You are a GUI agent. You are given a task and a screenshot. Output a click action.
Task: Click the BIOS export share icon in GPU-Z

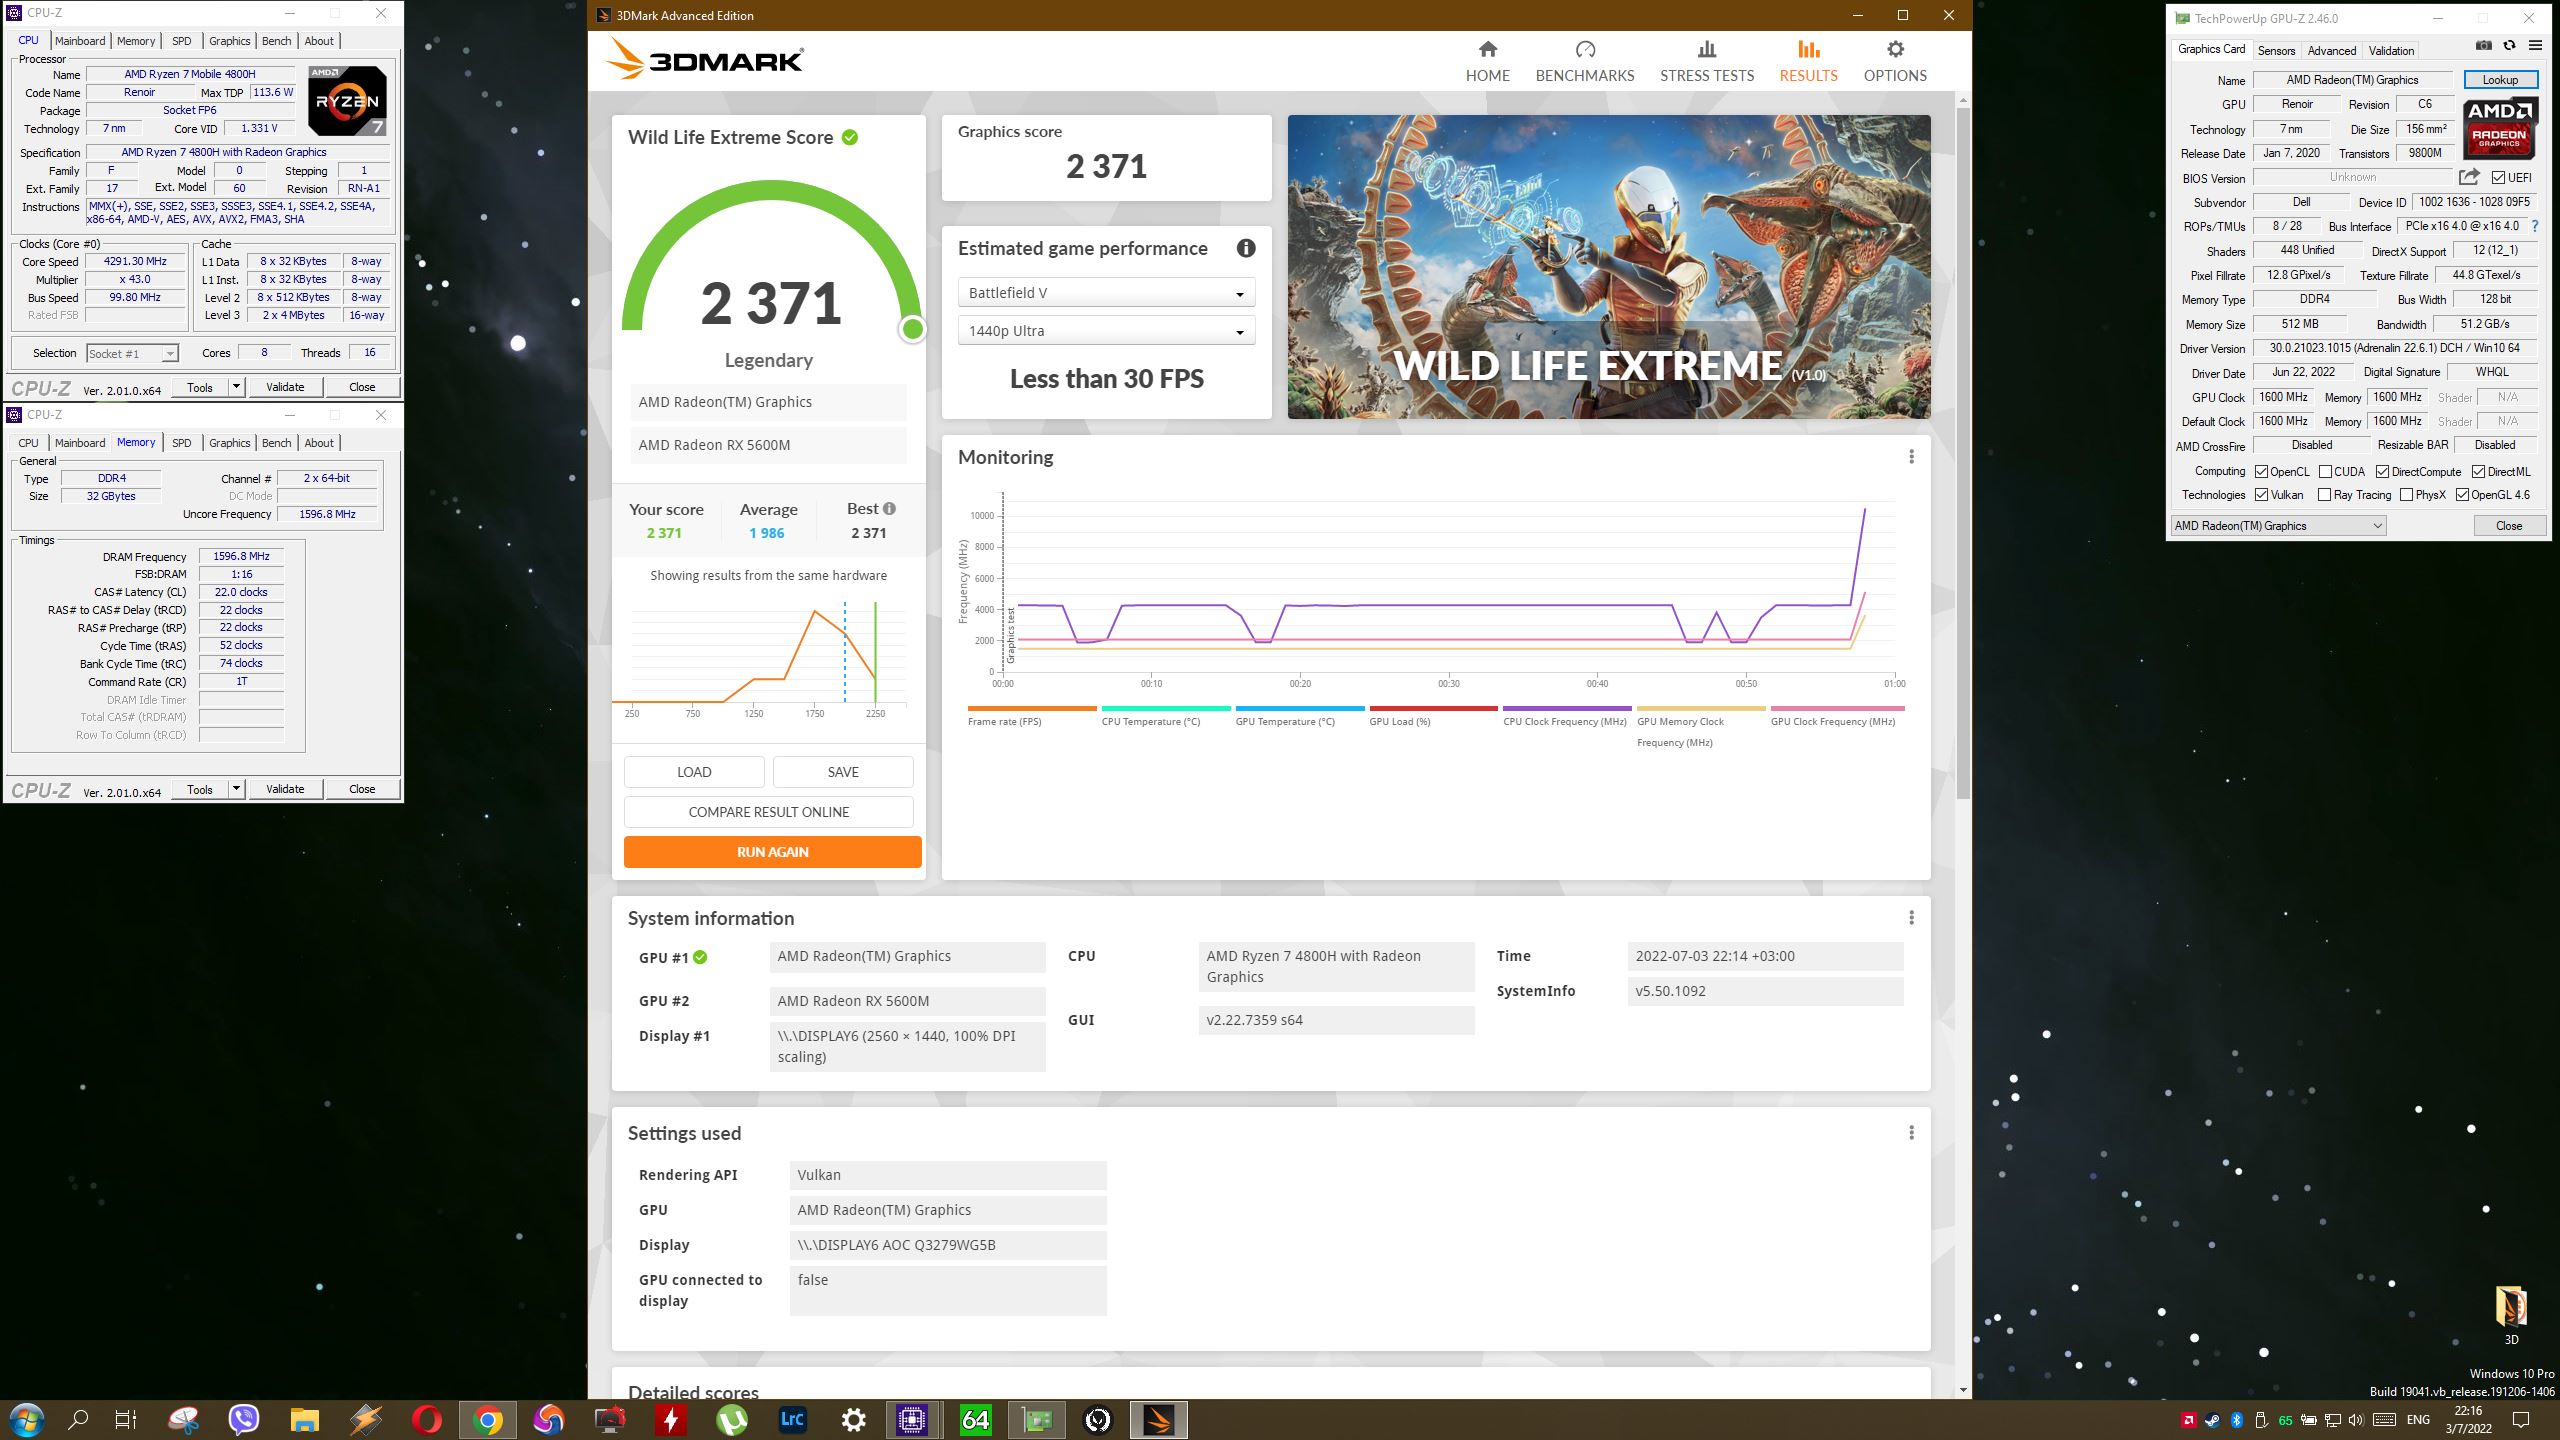[2469, 177]
